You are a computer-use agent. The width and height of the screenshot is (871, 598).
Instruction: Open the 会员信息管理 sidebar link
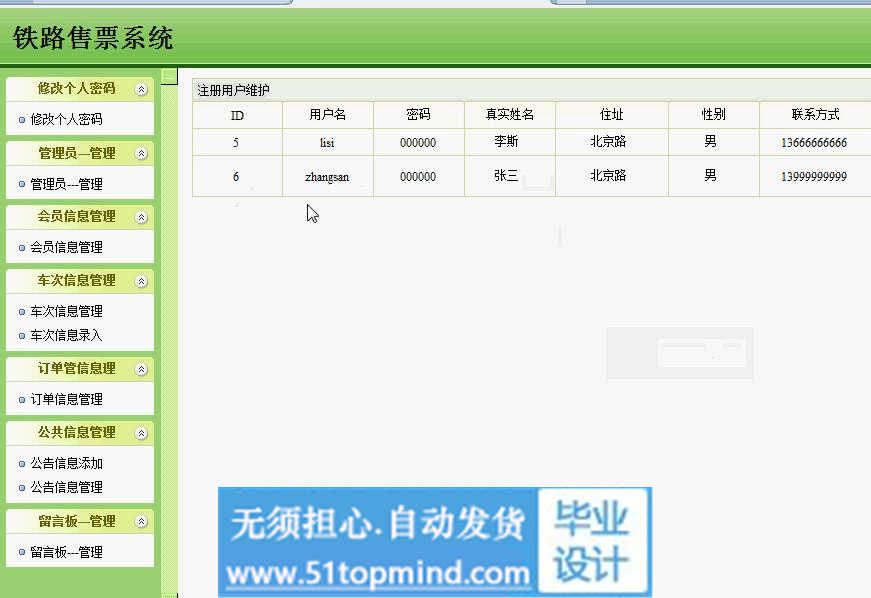point(66,247)
